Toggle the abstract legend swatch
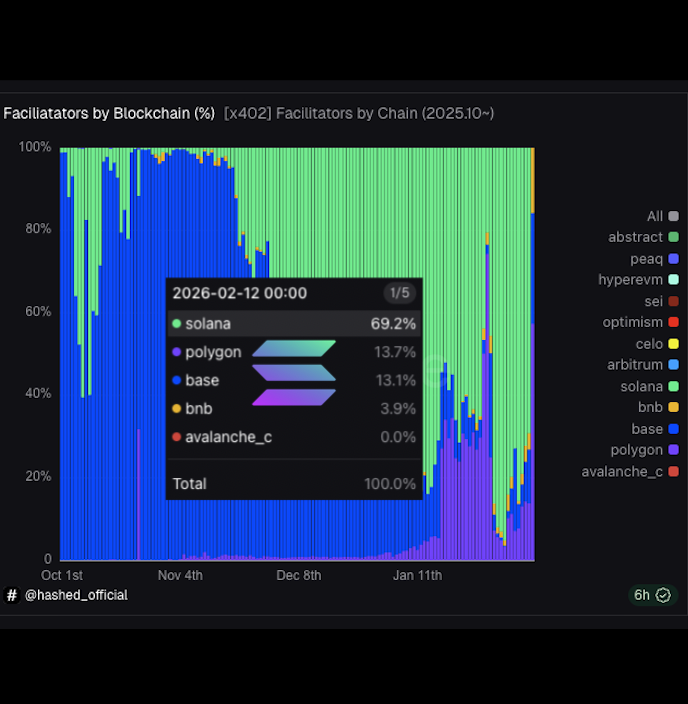The image size is (688, 704). [x=673, y=237]
